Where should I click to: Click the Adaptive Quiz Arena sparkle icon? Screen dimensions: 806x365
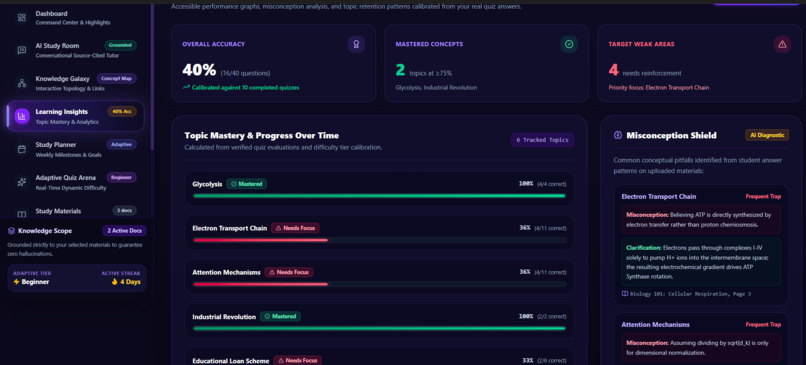[x=22, y=182]
